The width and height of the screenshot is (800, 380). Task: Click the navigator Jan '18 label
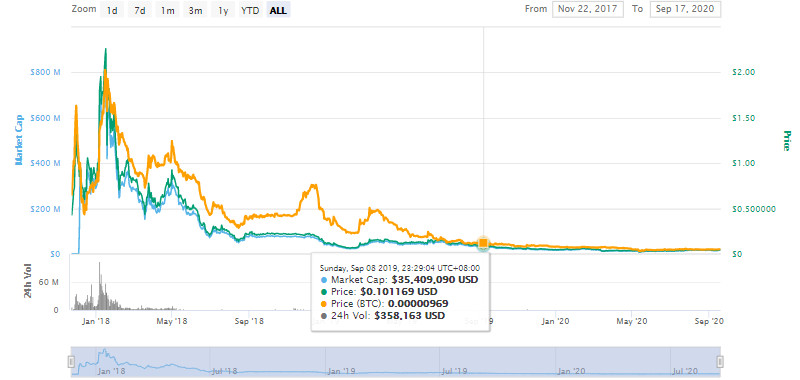coord(111,371)
